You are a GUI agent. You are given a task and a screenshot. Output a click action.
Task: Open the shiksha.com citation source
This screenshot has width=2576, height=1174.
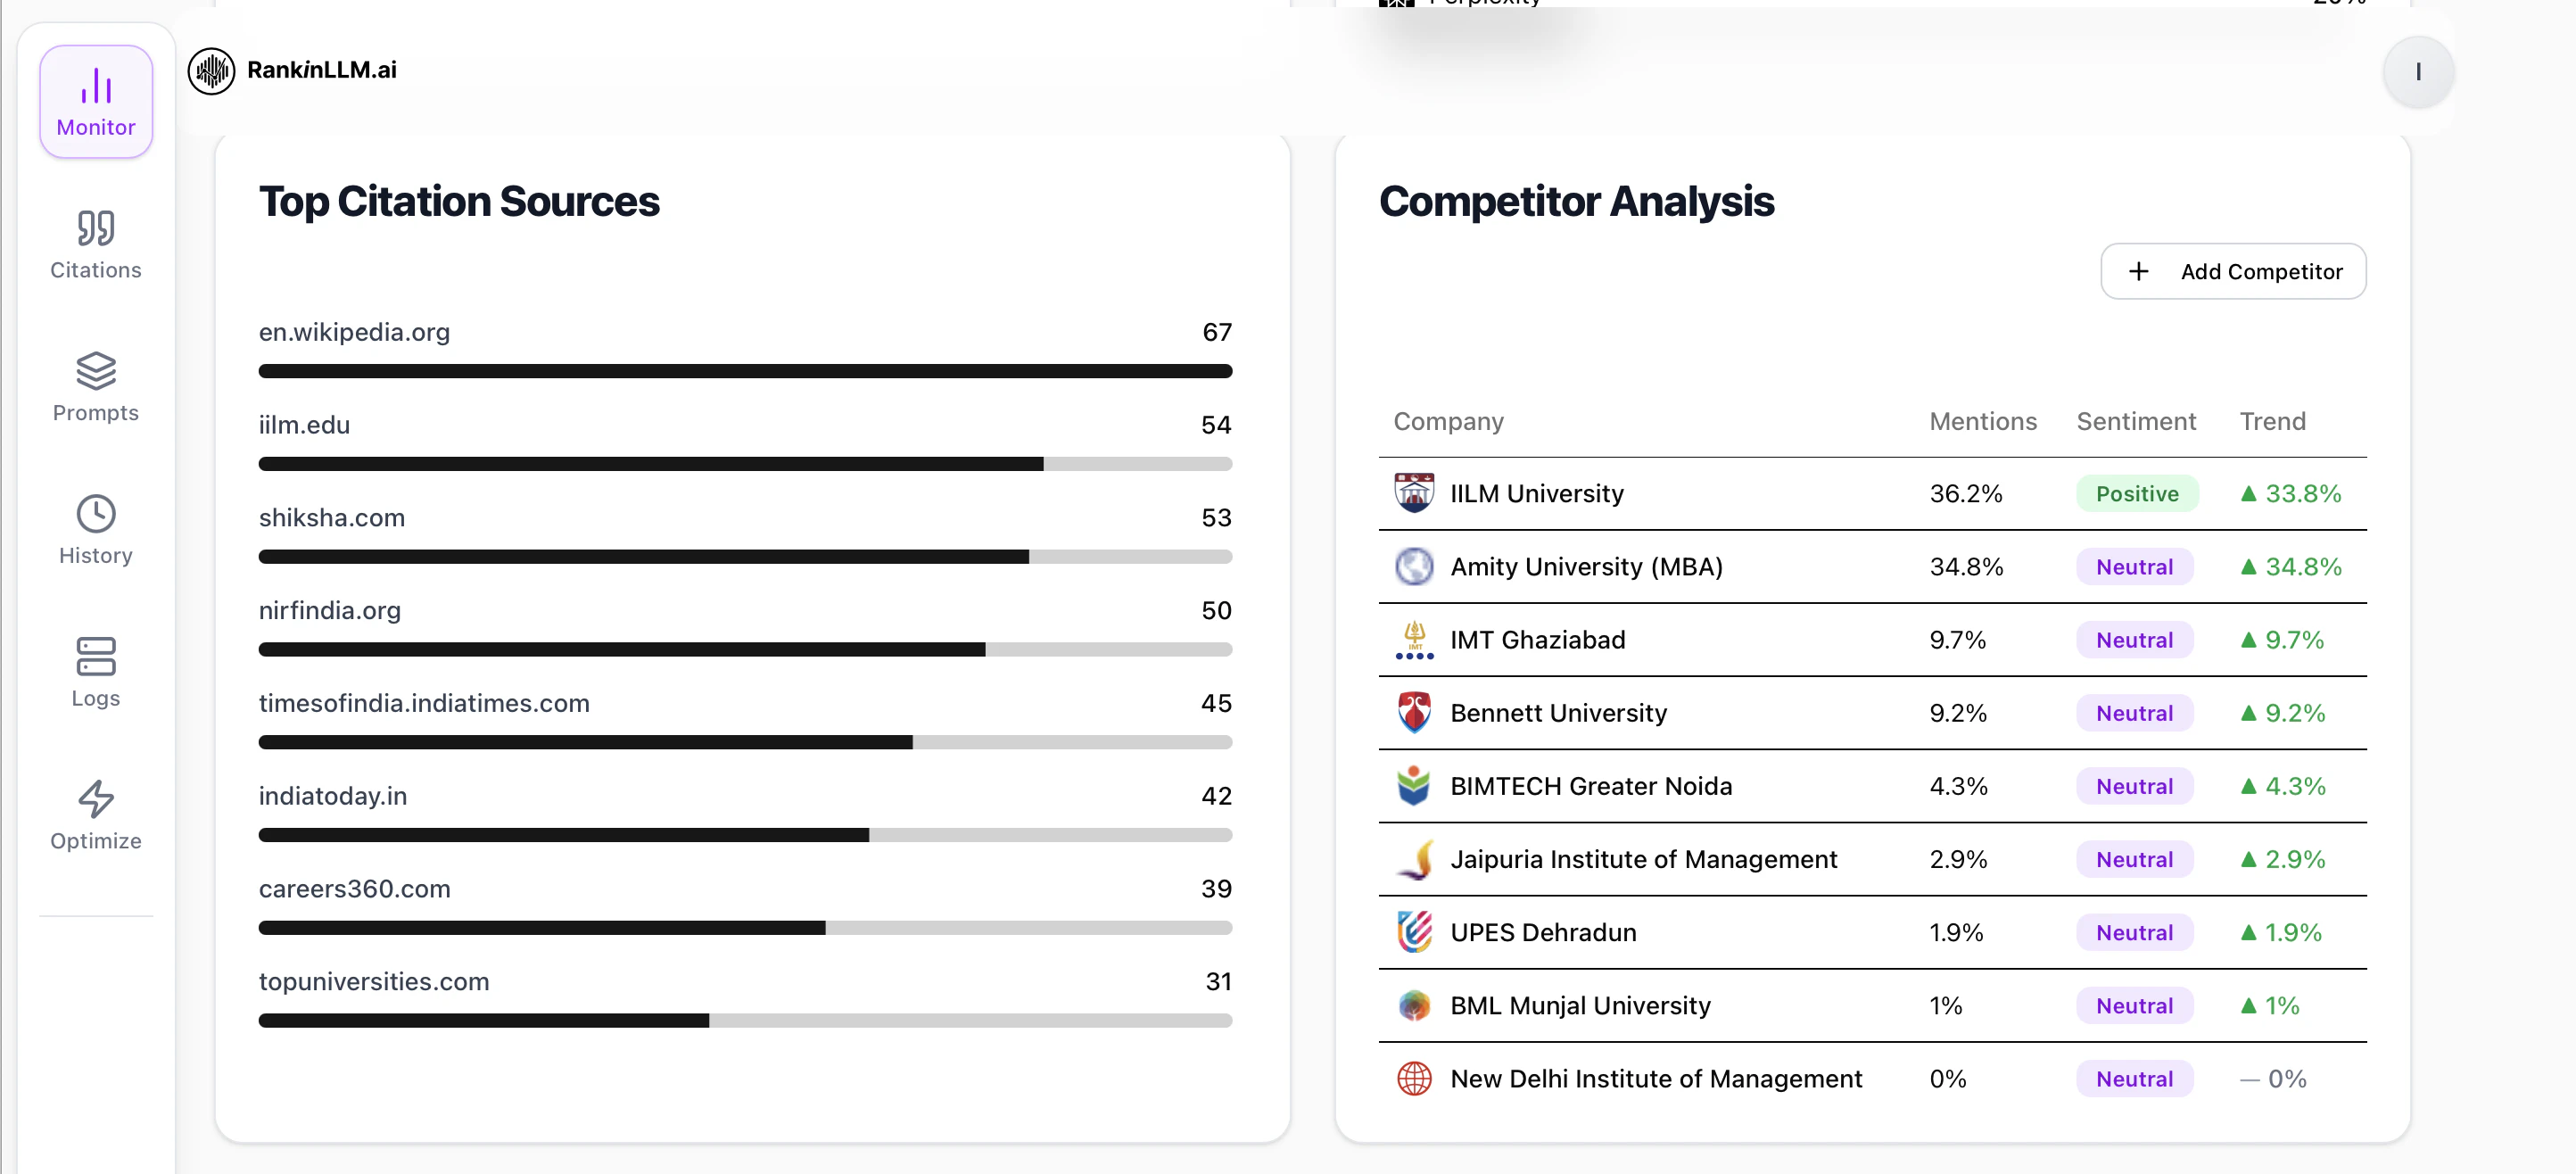(331, 518)
